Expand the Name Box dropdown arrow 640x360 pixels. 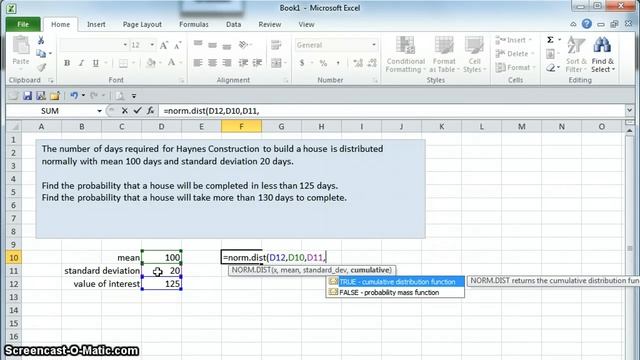point(99,111)
